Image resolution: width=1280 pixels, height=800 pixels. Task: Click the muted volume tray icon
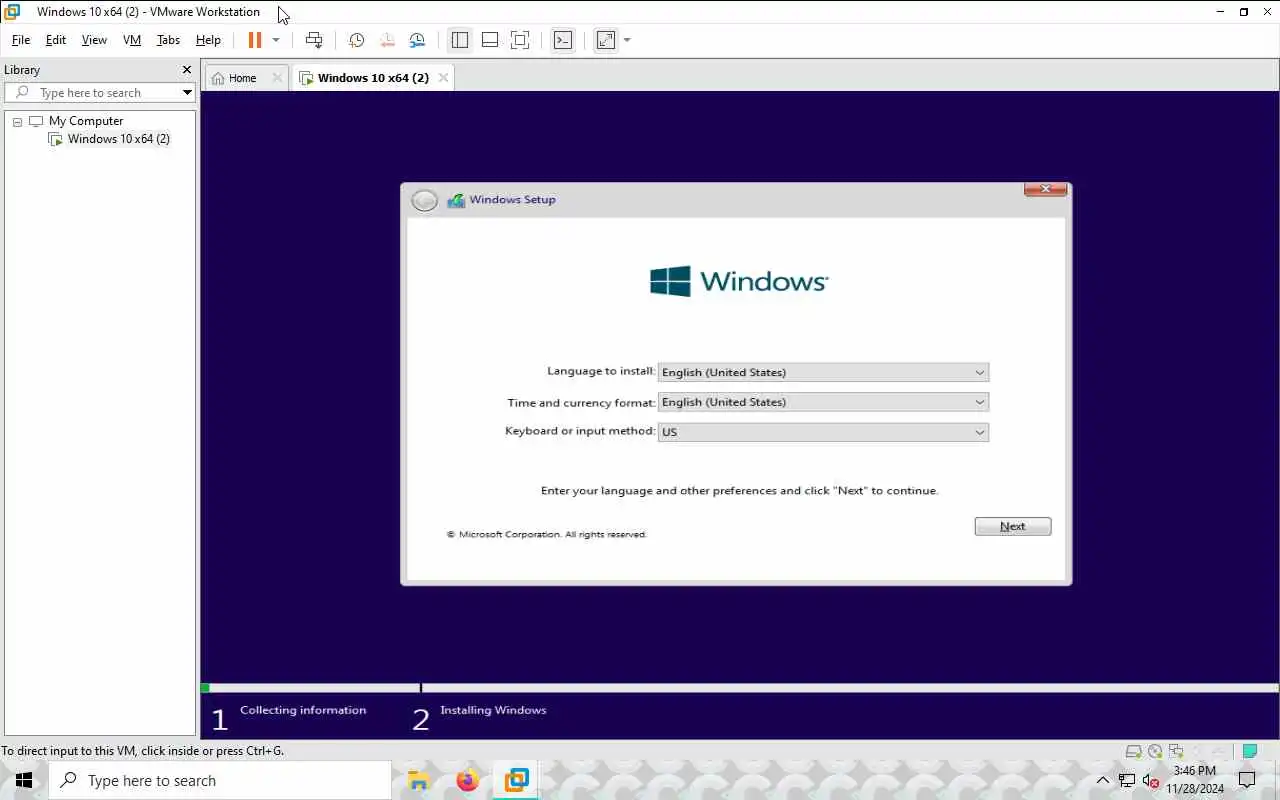(x=1150, y=780)
